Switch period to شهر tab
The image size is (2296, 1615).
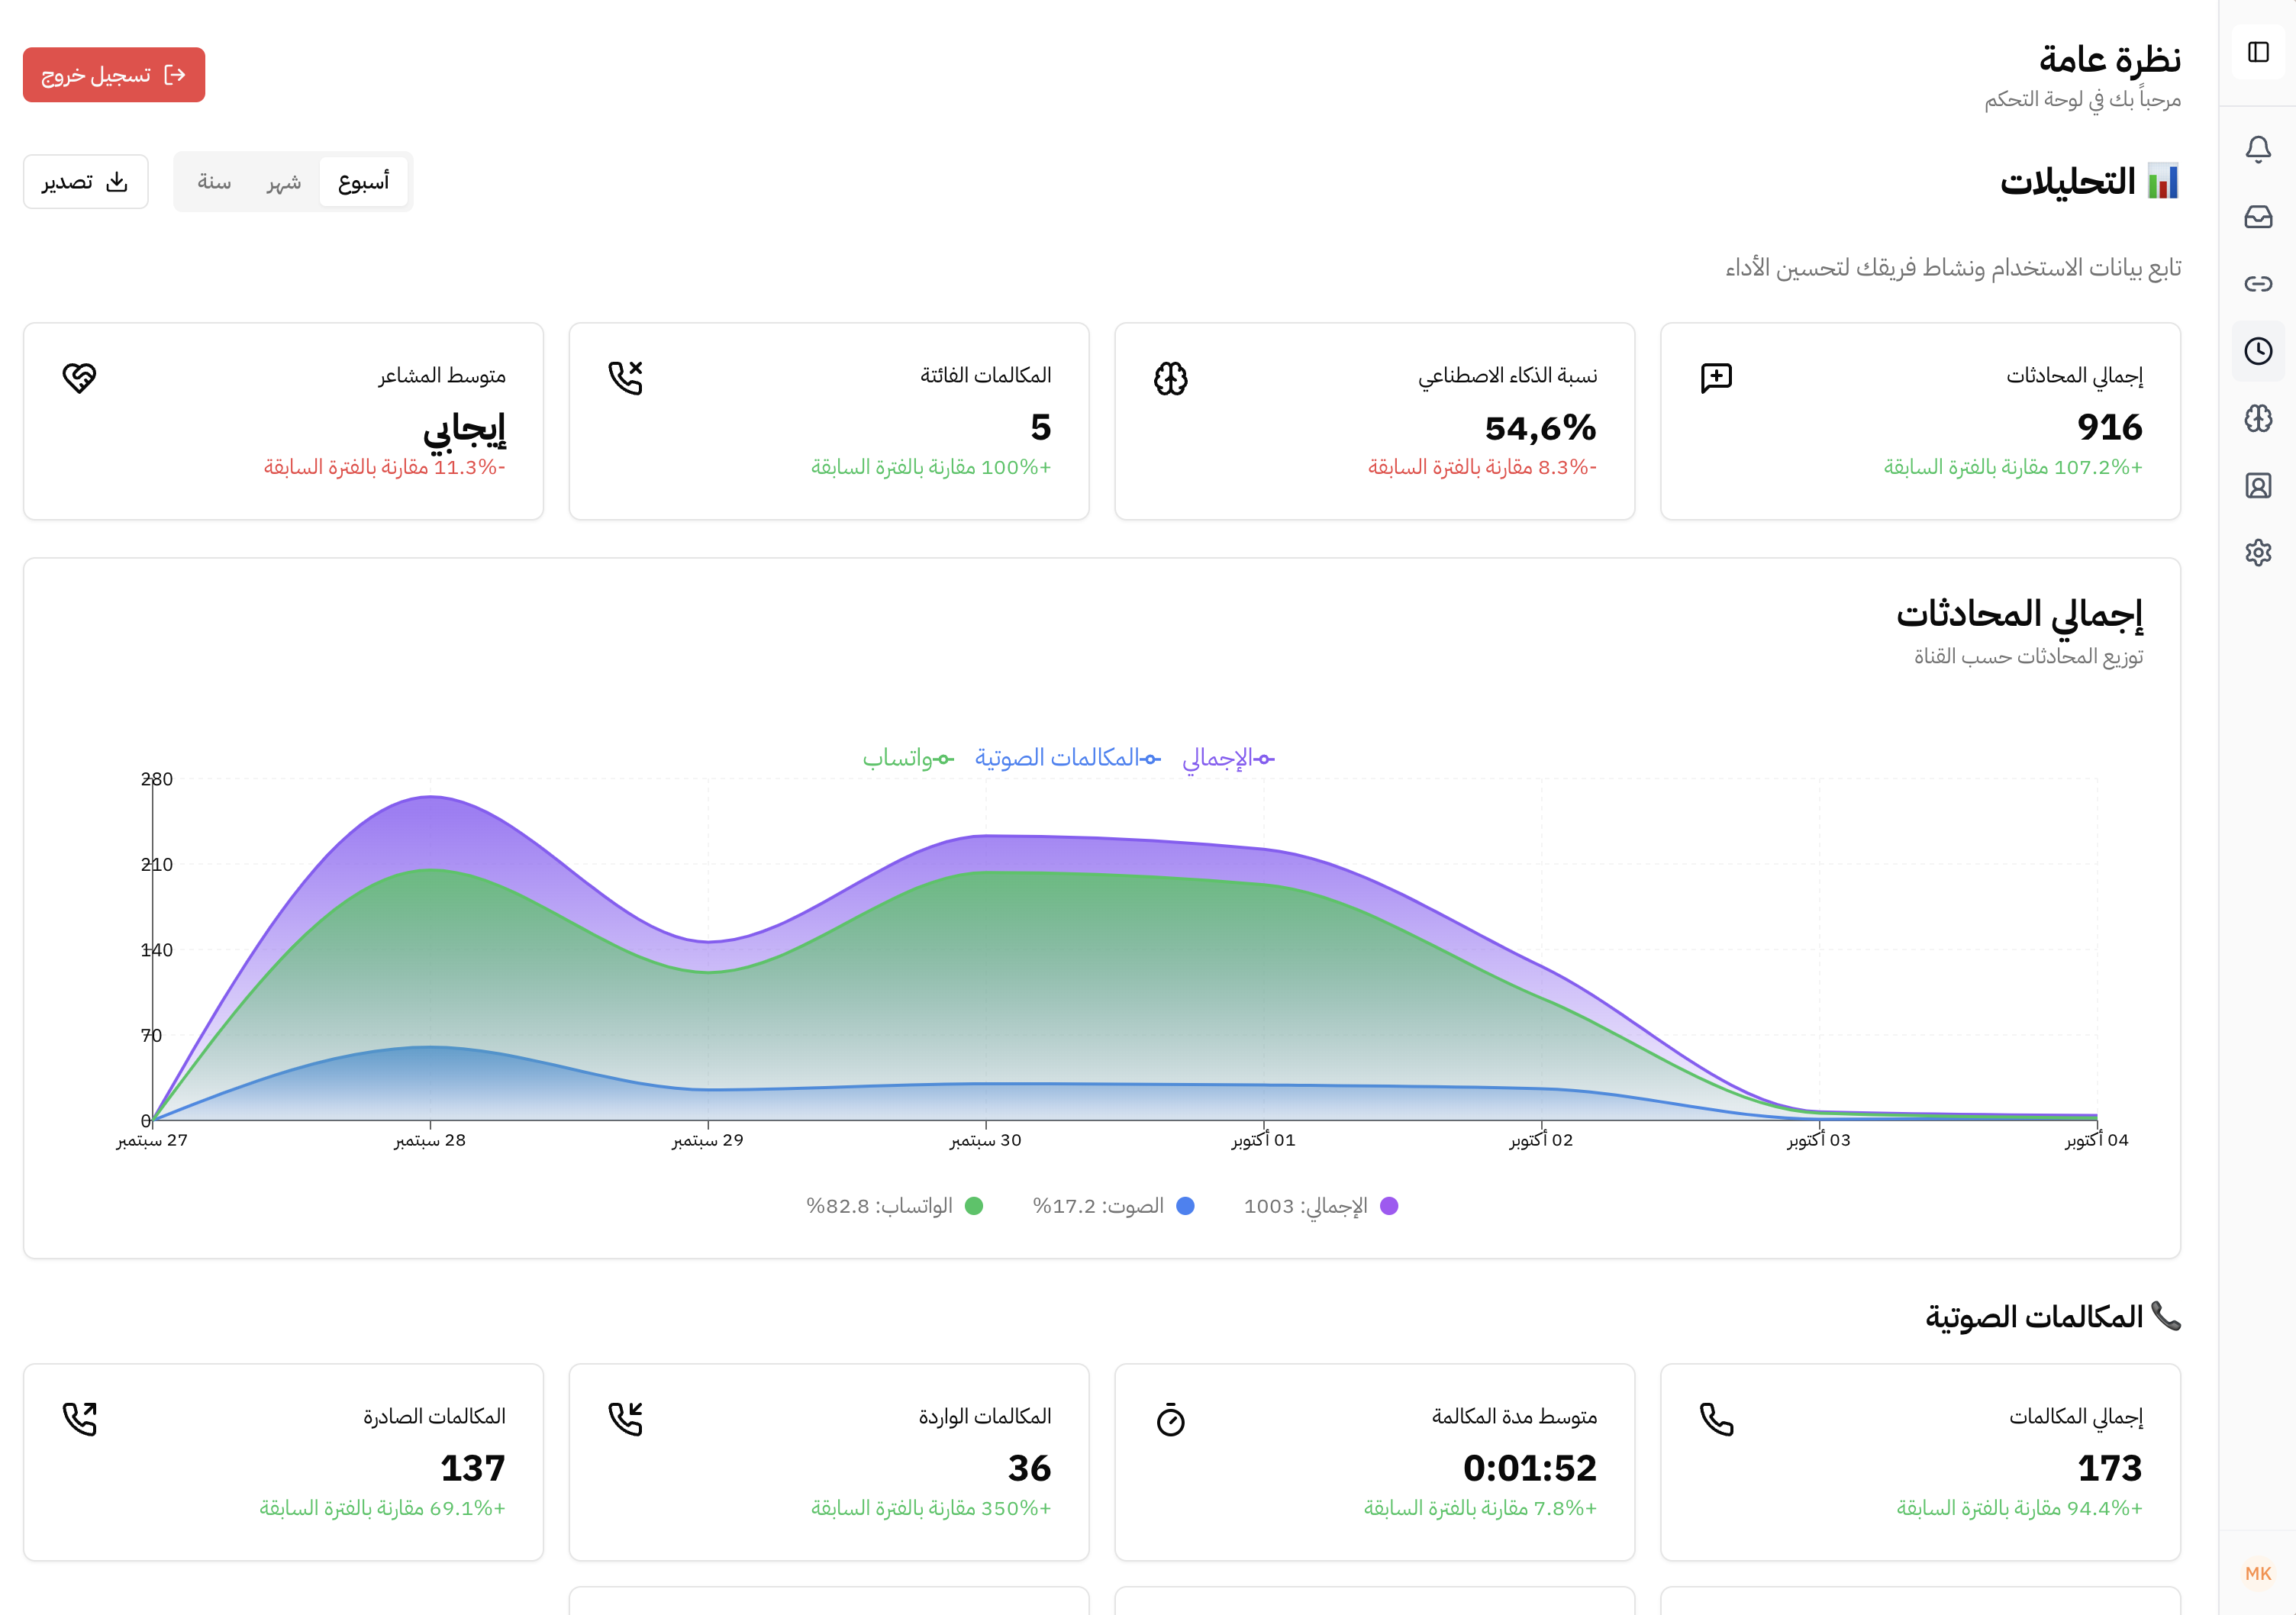284,182
